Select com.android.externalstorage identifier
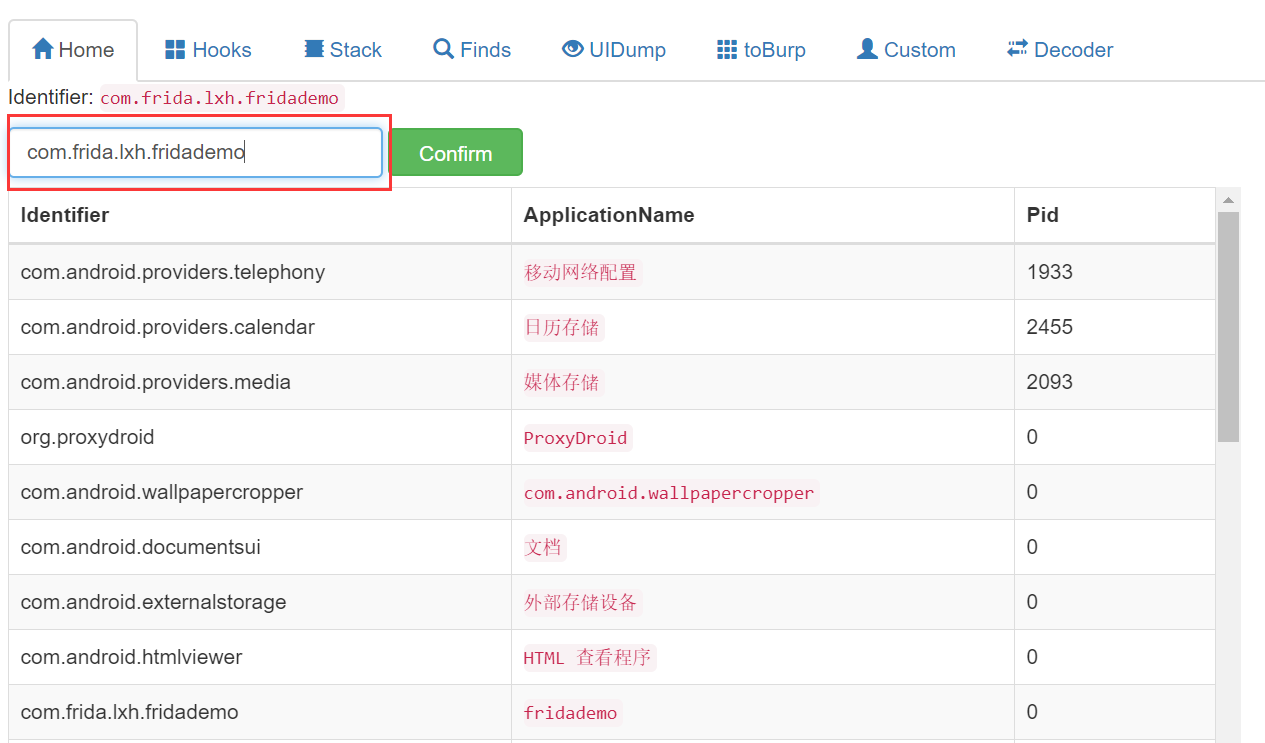The width and height of the screenshot is (1265, 743). (154, 602)
